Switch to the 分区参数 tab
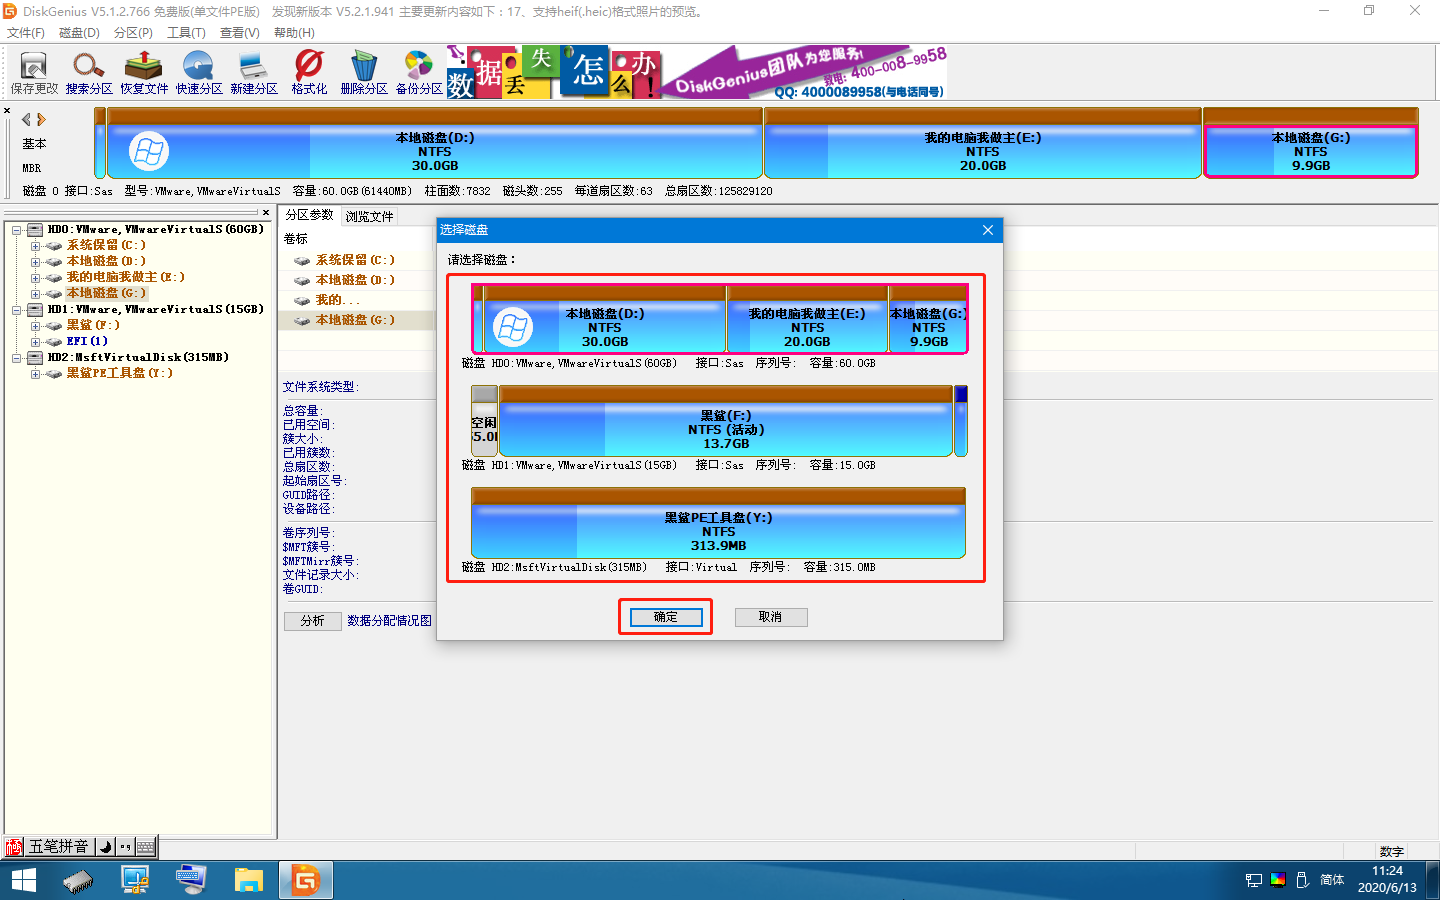The width and height of the screenshot is (1440, 900). coord(309,215)
